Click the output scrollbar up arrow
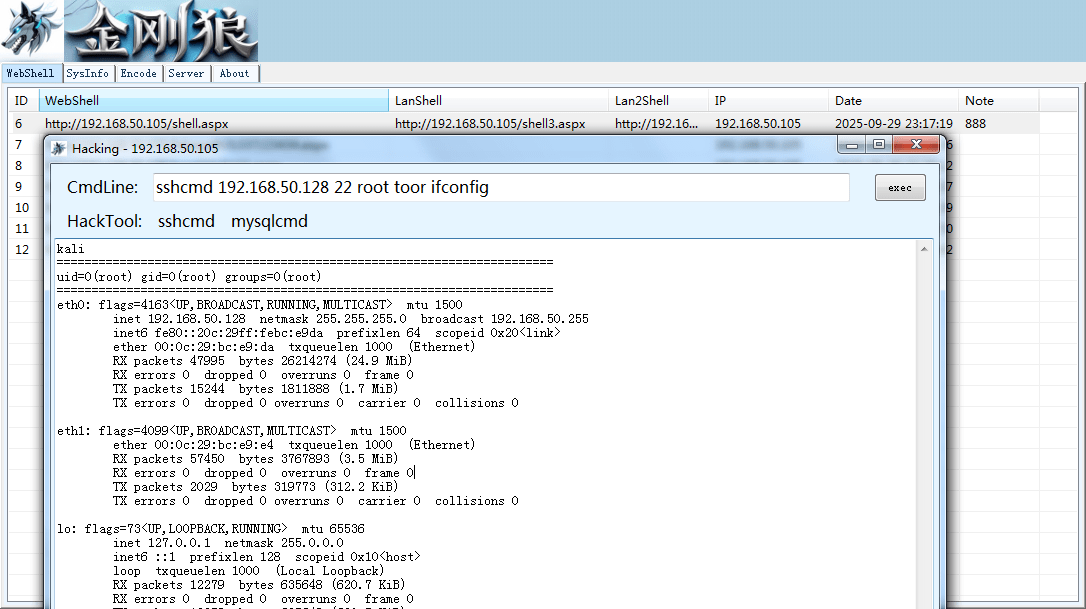 click(x=924, y=249)
